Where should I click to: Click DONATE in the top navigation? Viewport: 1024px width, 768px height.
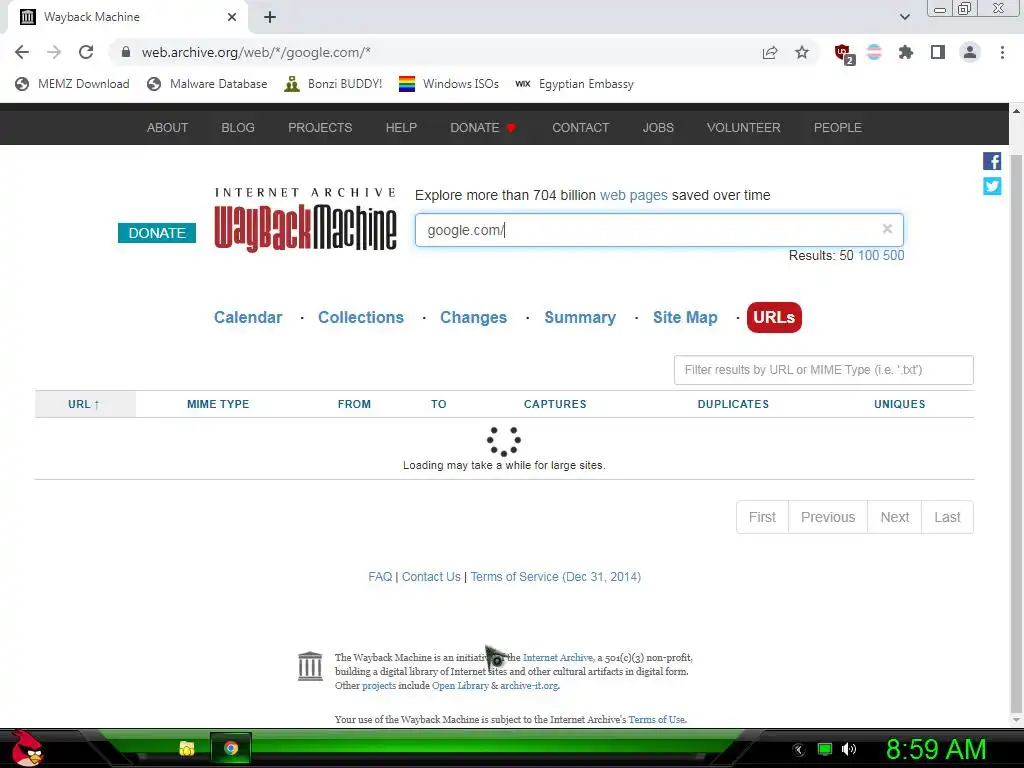483,127
